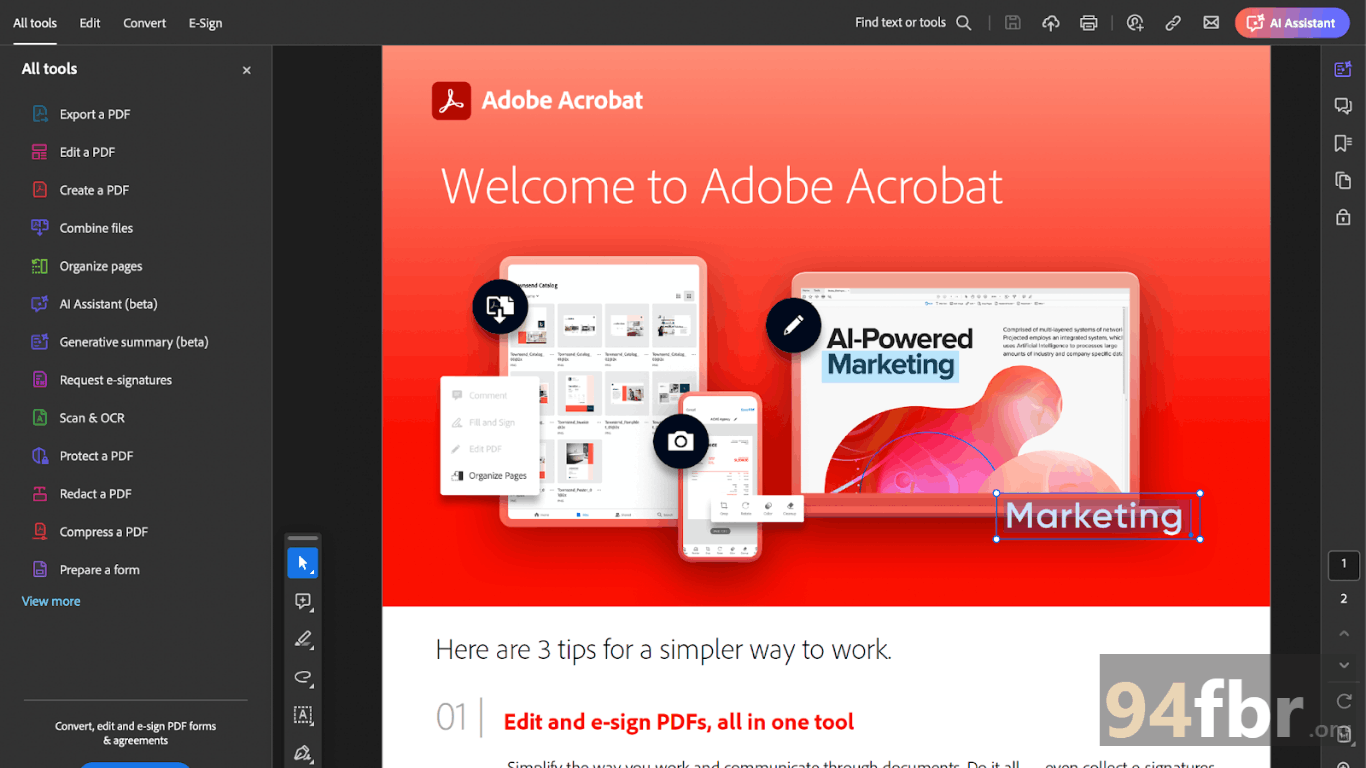Open the bookmarks panel in right rail
The width and height of the screenshot is (1366, 768).
[1343, 143]
